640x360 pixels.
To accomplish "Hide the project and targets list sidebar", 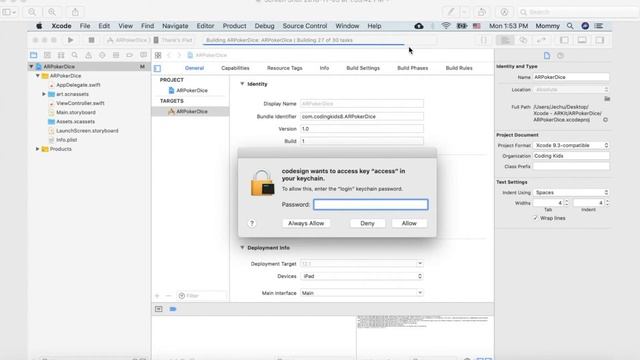I will (x=158, y=68).
